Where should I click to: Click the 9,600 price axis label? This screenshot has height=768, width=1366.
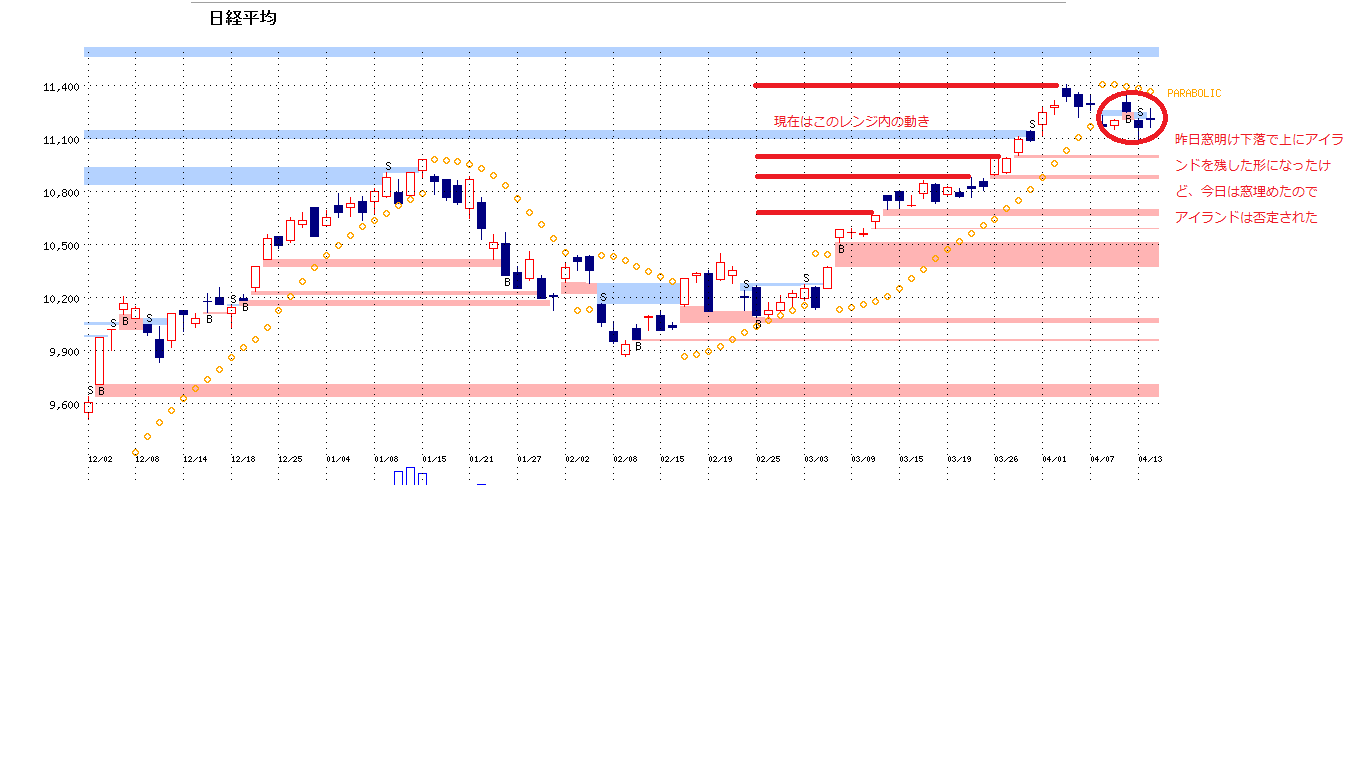point(61,405)
